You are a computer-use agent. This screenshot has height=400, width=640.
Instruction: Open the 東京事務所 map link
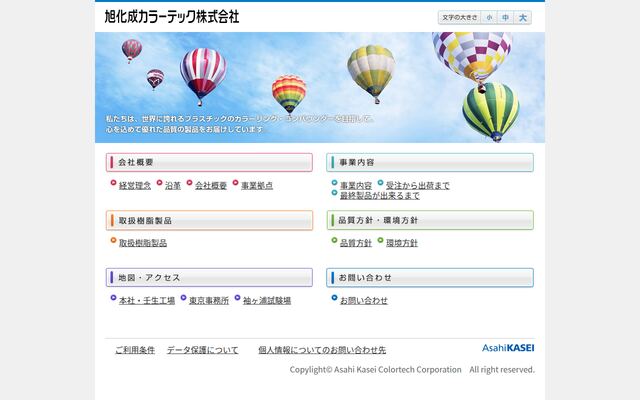coord(209,301)
